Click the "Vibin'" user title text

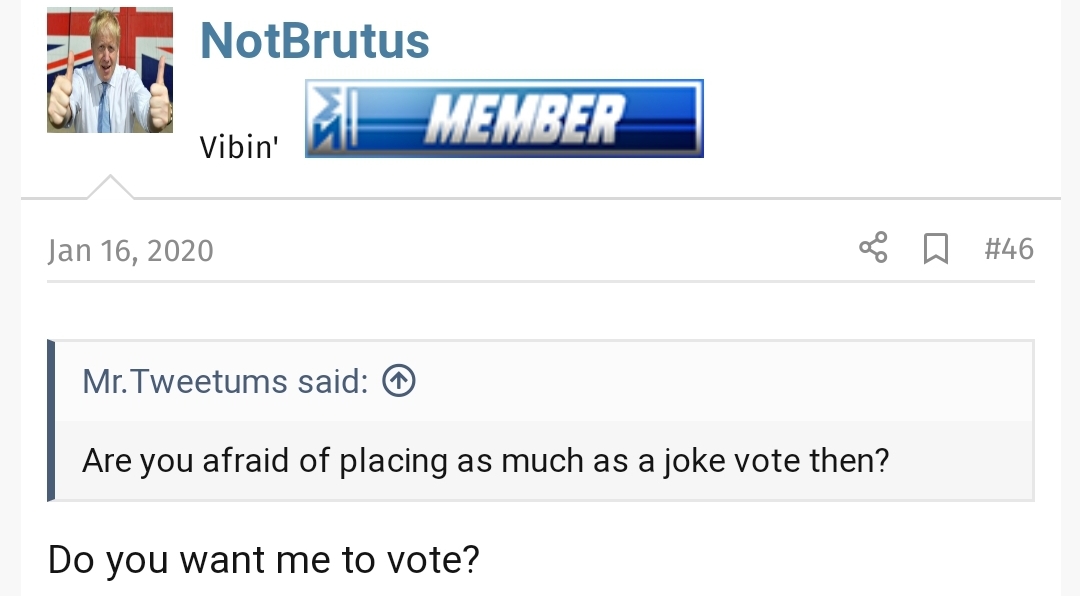[x=238, y=147]
